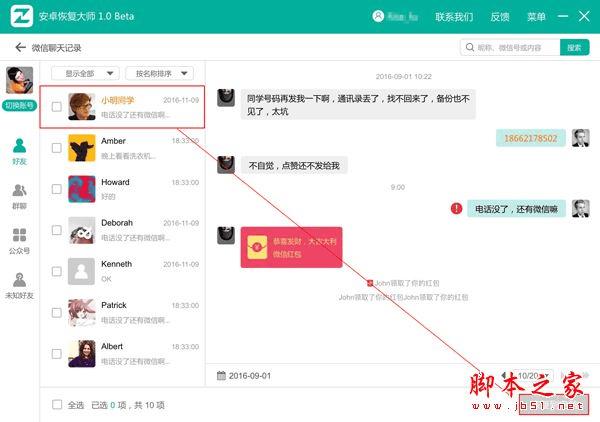This screenshot has height=422, width=600.
Task: Open 群聊 group chats section
Action: (19, 196)
